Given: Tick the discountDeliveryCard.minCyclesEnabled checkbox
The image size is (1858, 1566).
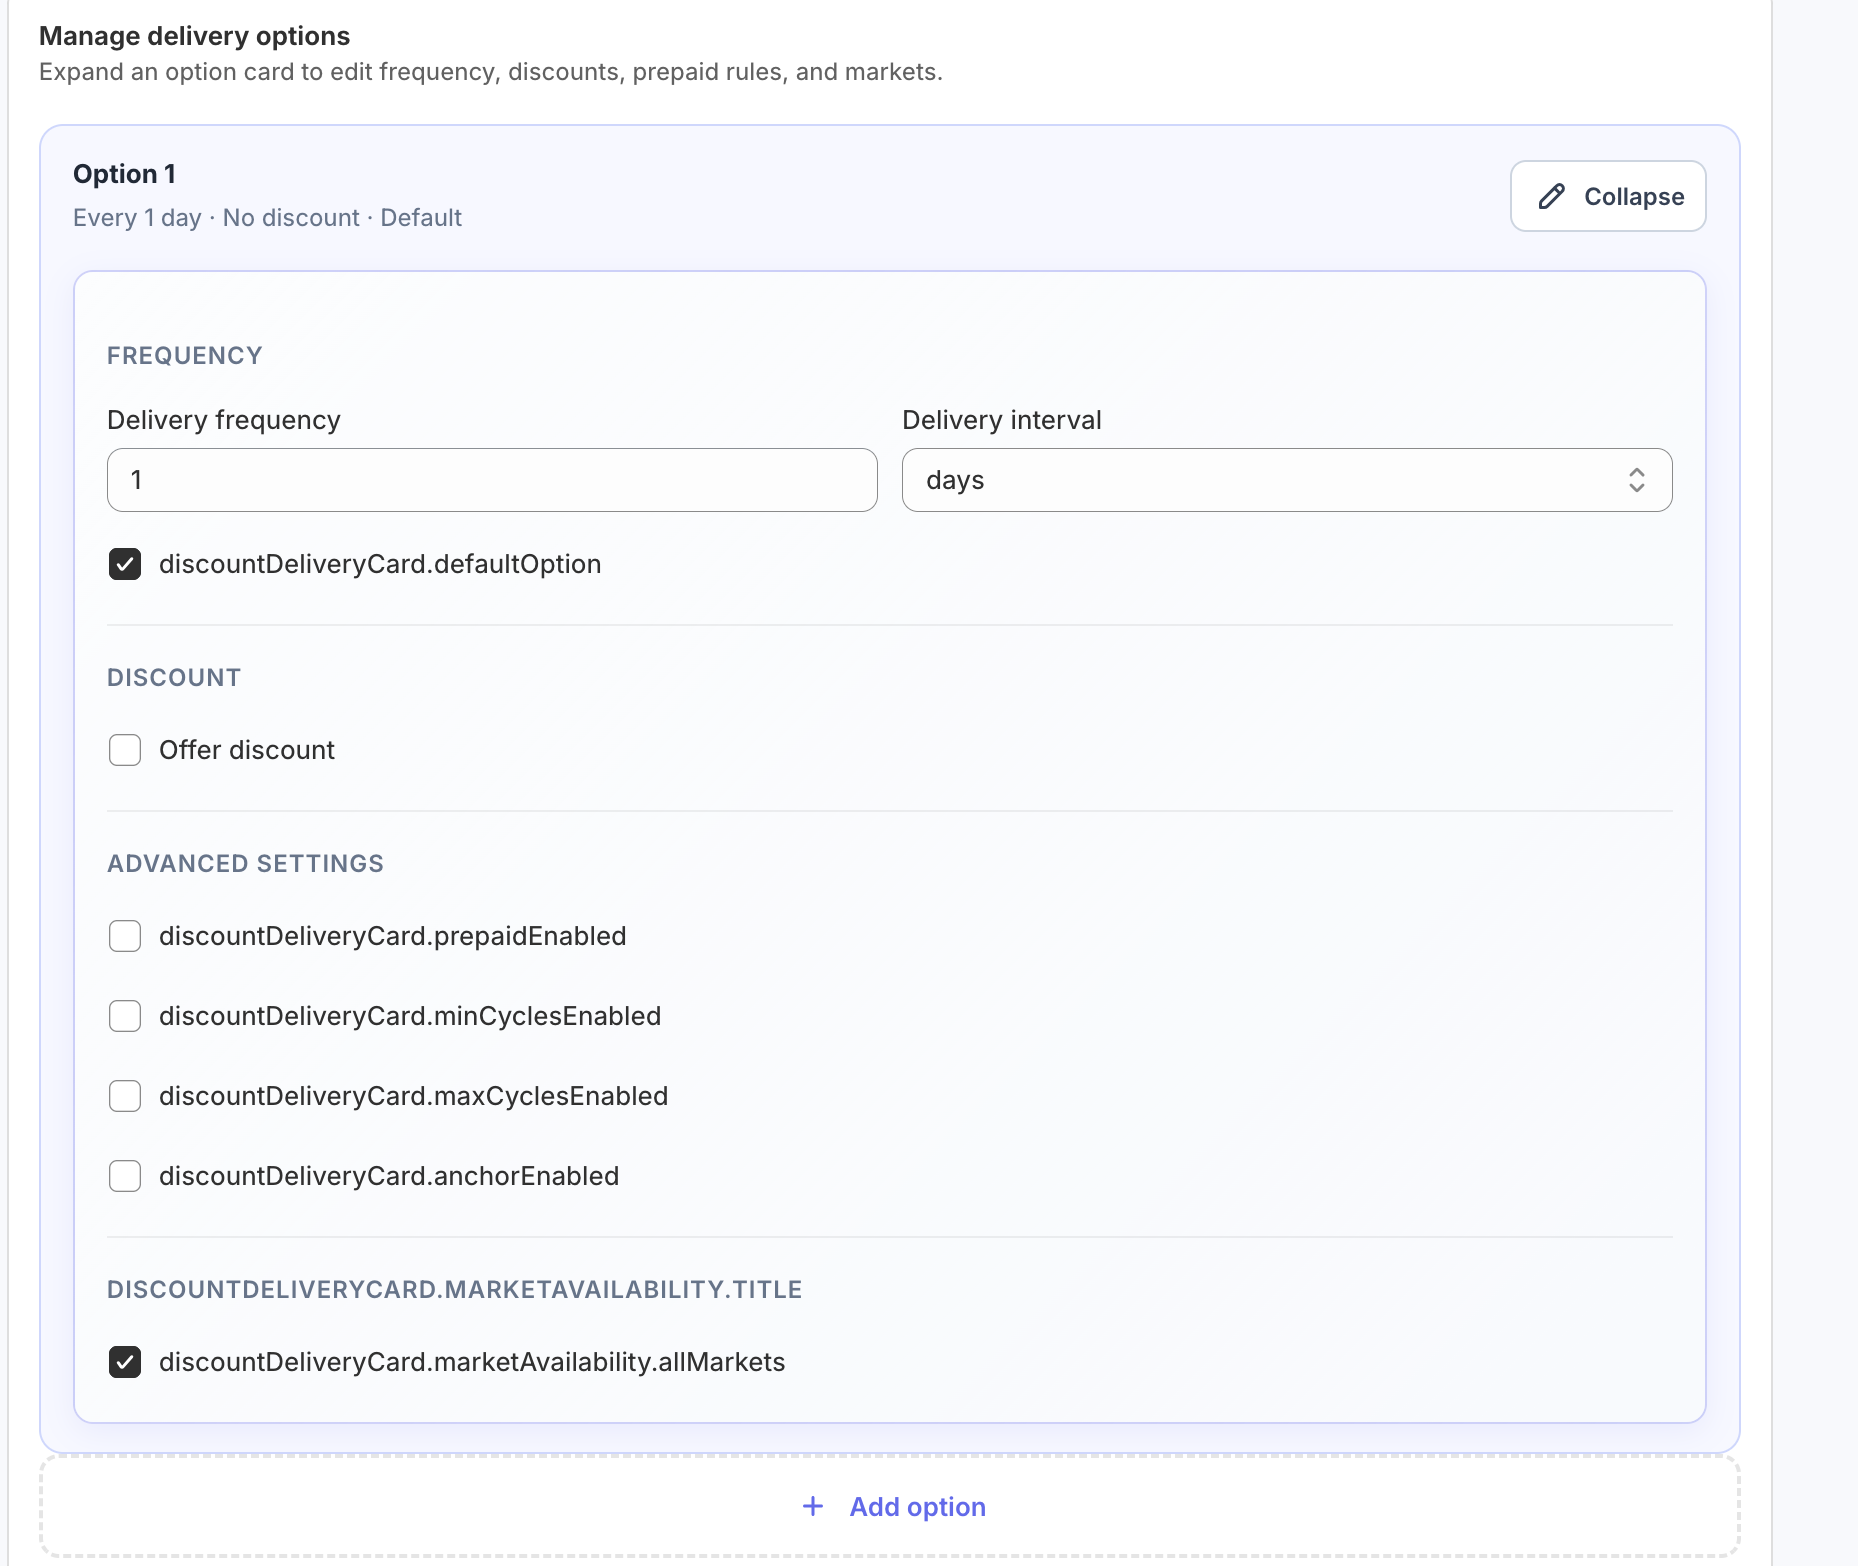Looking at the screenshot, I should point(125,1016).
